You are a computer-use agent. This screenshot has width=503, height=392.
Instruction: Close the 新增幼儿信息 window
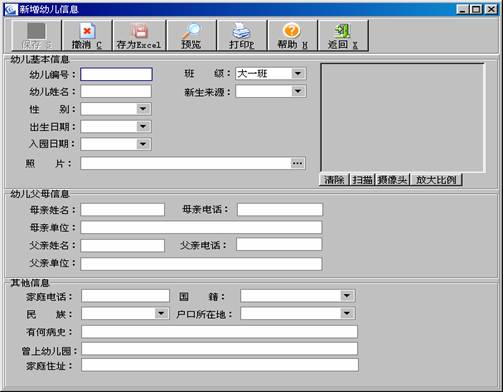(x=491, y=9)
